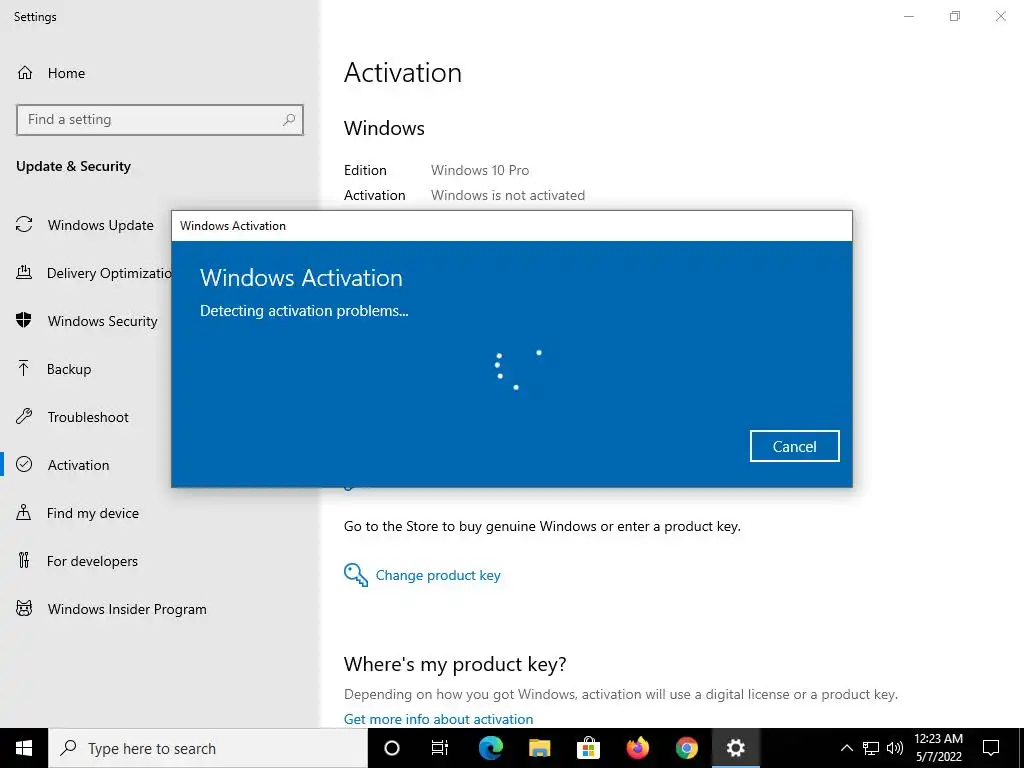Launch Microsoft Edge from taskbar
The image size is (1024, 768).
tap(490, 748)
